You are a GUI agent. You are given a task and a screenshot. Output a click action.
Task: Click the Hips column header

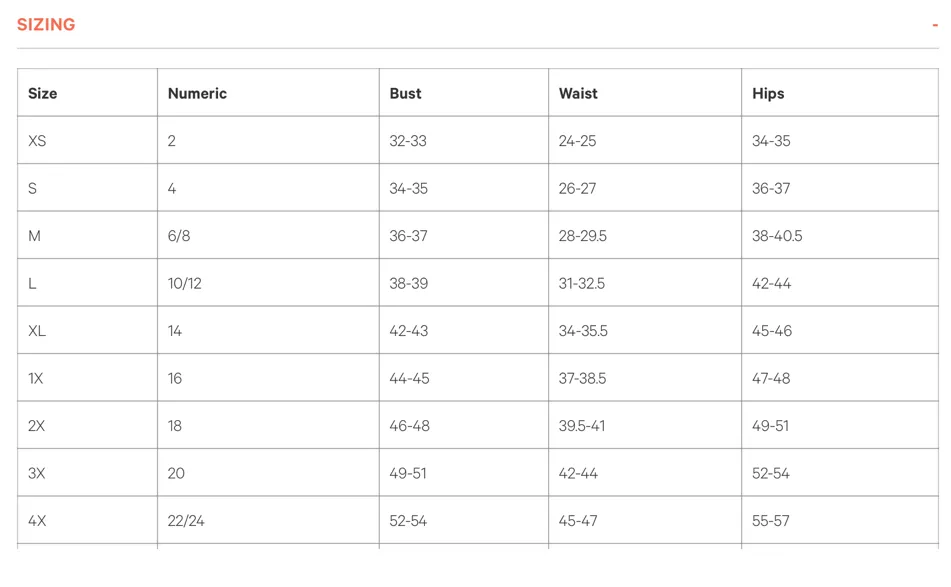click(768, 93)
